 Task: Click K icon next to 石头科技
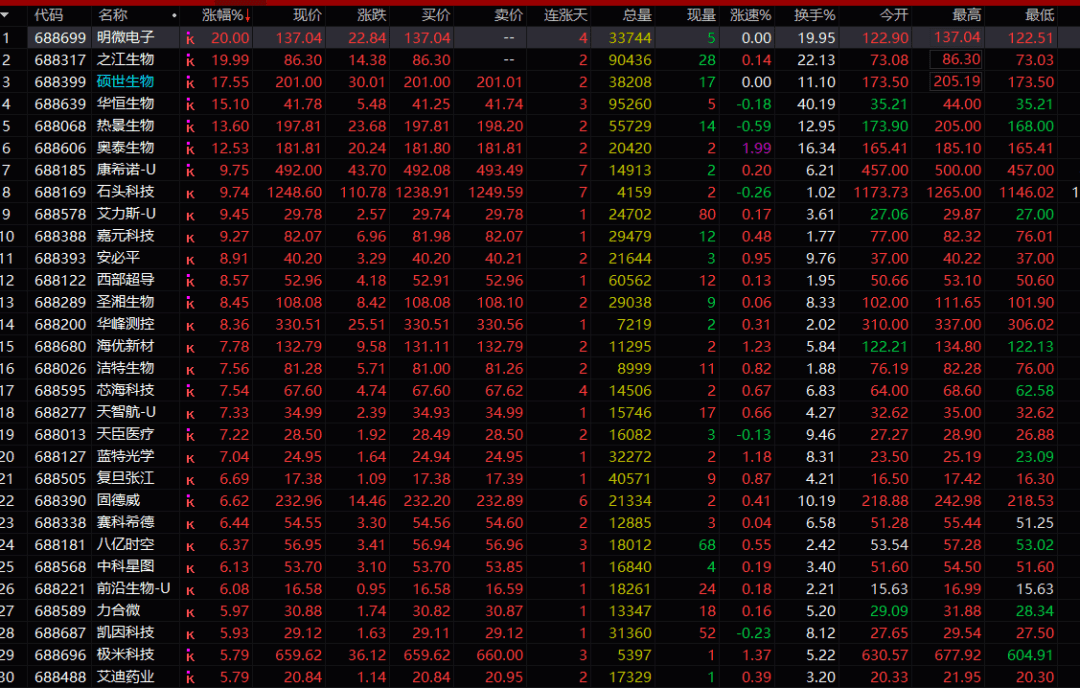(190, 194)
